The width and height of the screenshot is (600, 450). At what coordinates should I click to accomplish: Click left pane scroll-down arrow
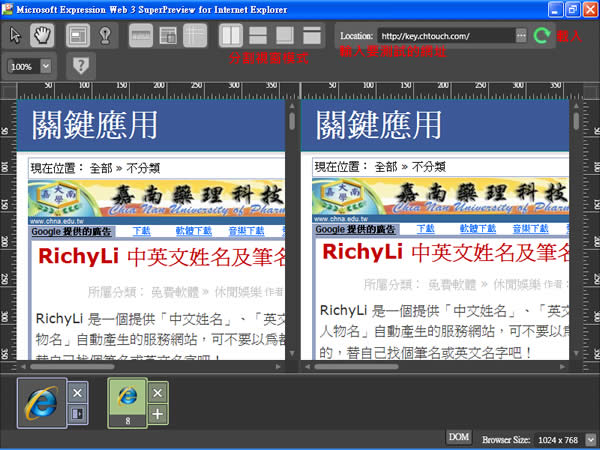[x=292, y=353]
